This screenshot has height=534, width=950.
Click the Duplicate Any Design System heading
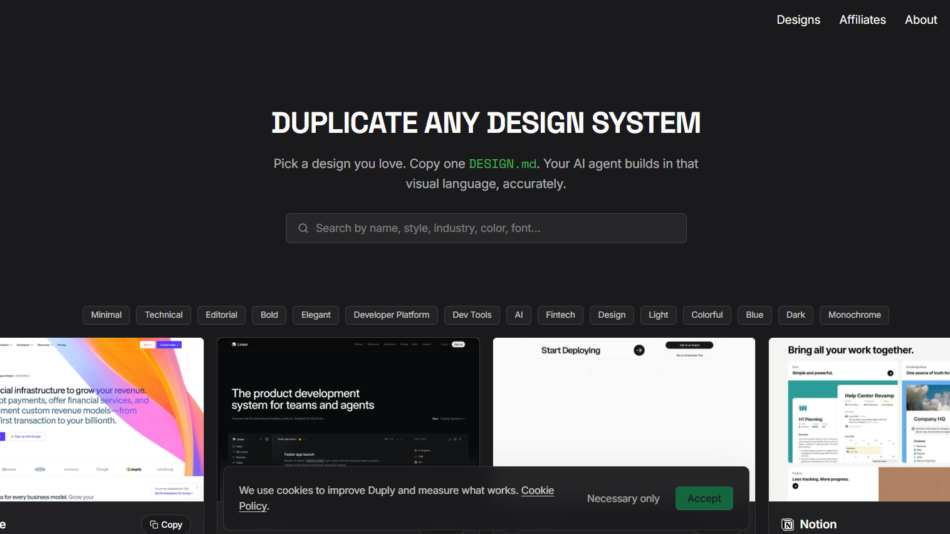[486, 123]
